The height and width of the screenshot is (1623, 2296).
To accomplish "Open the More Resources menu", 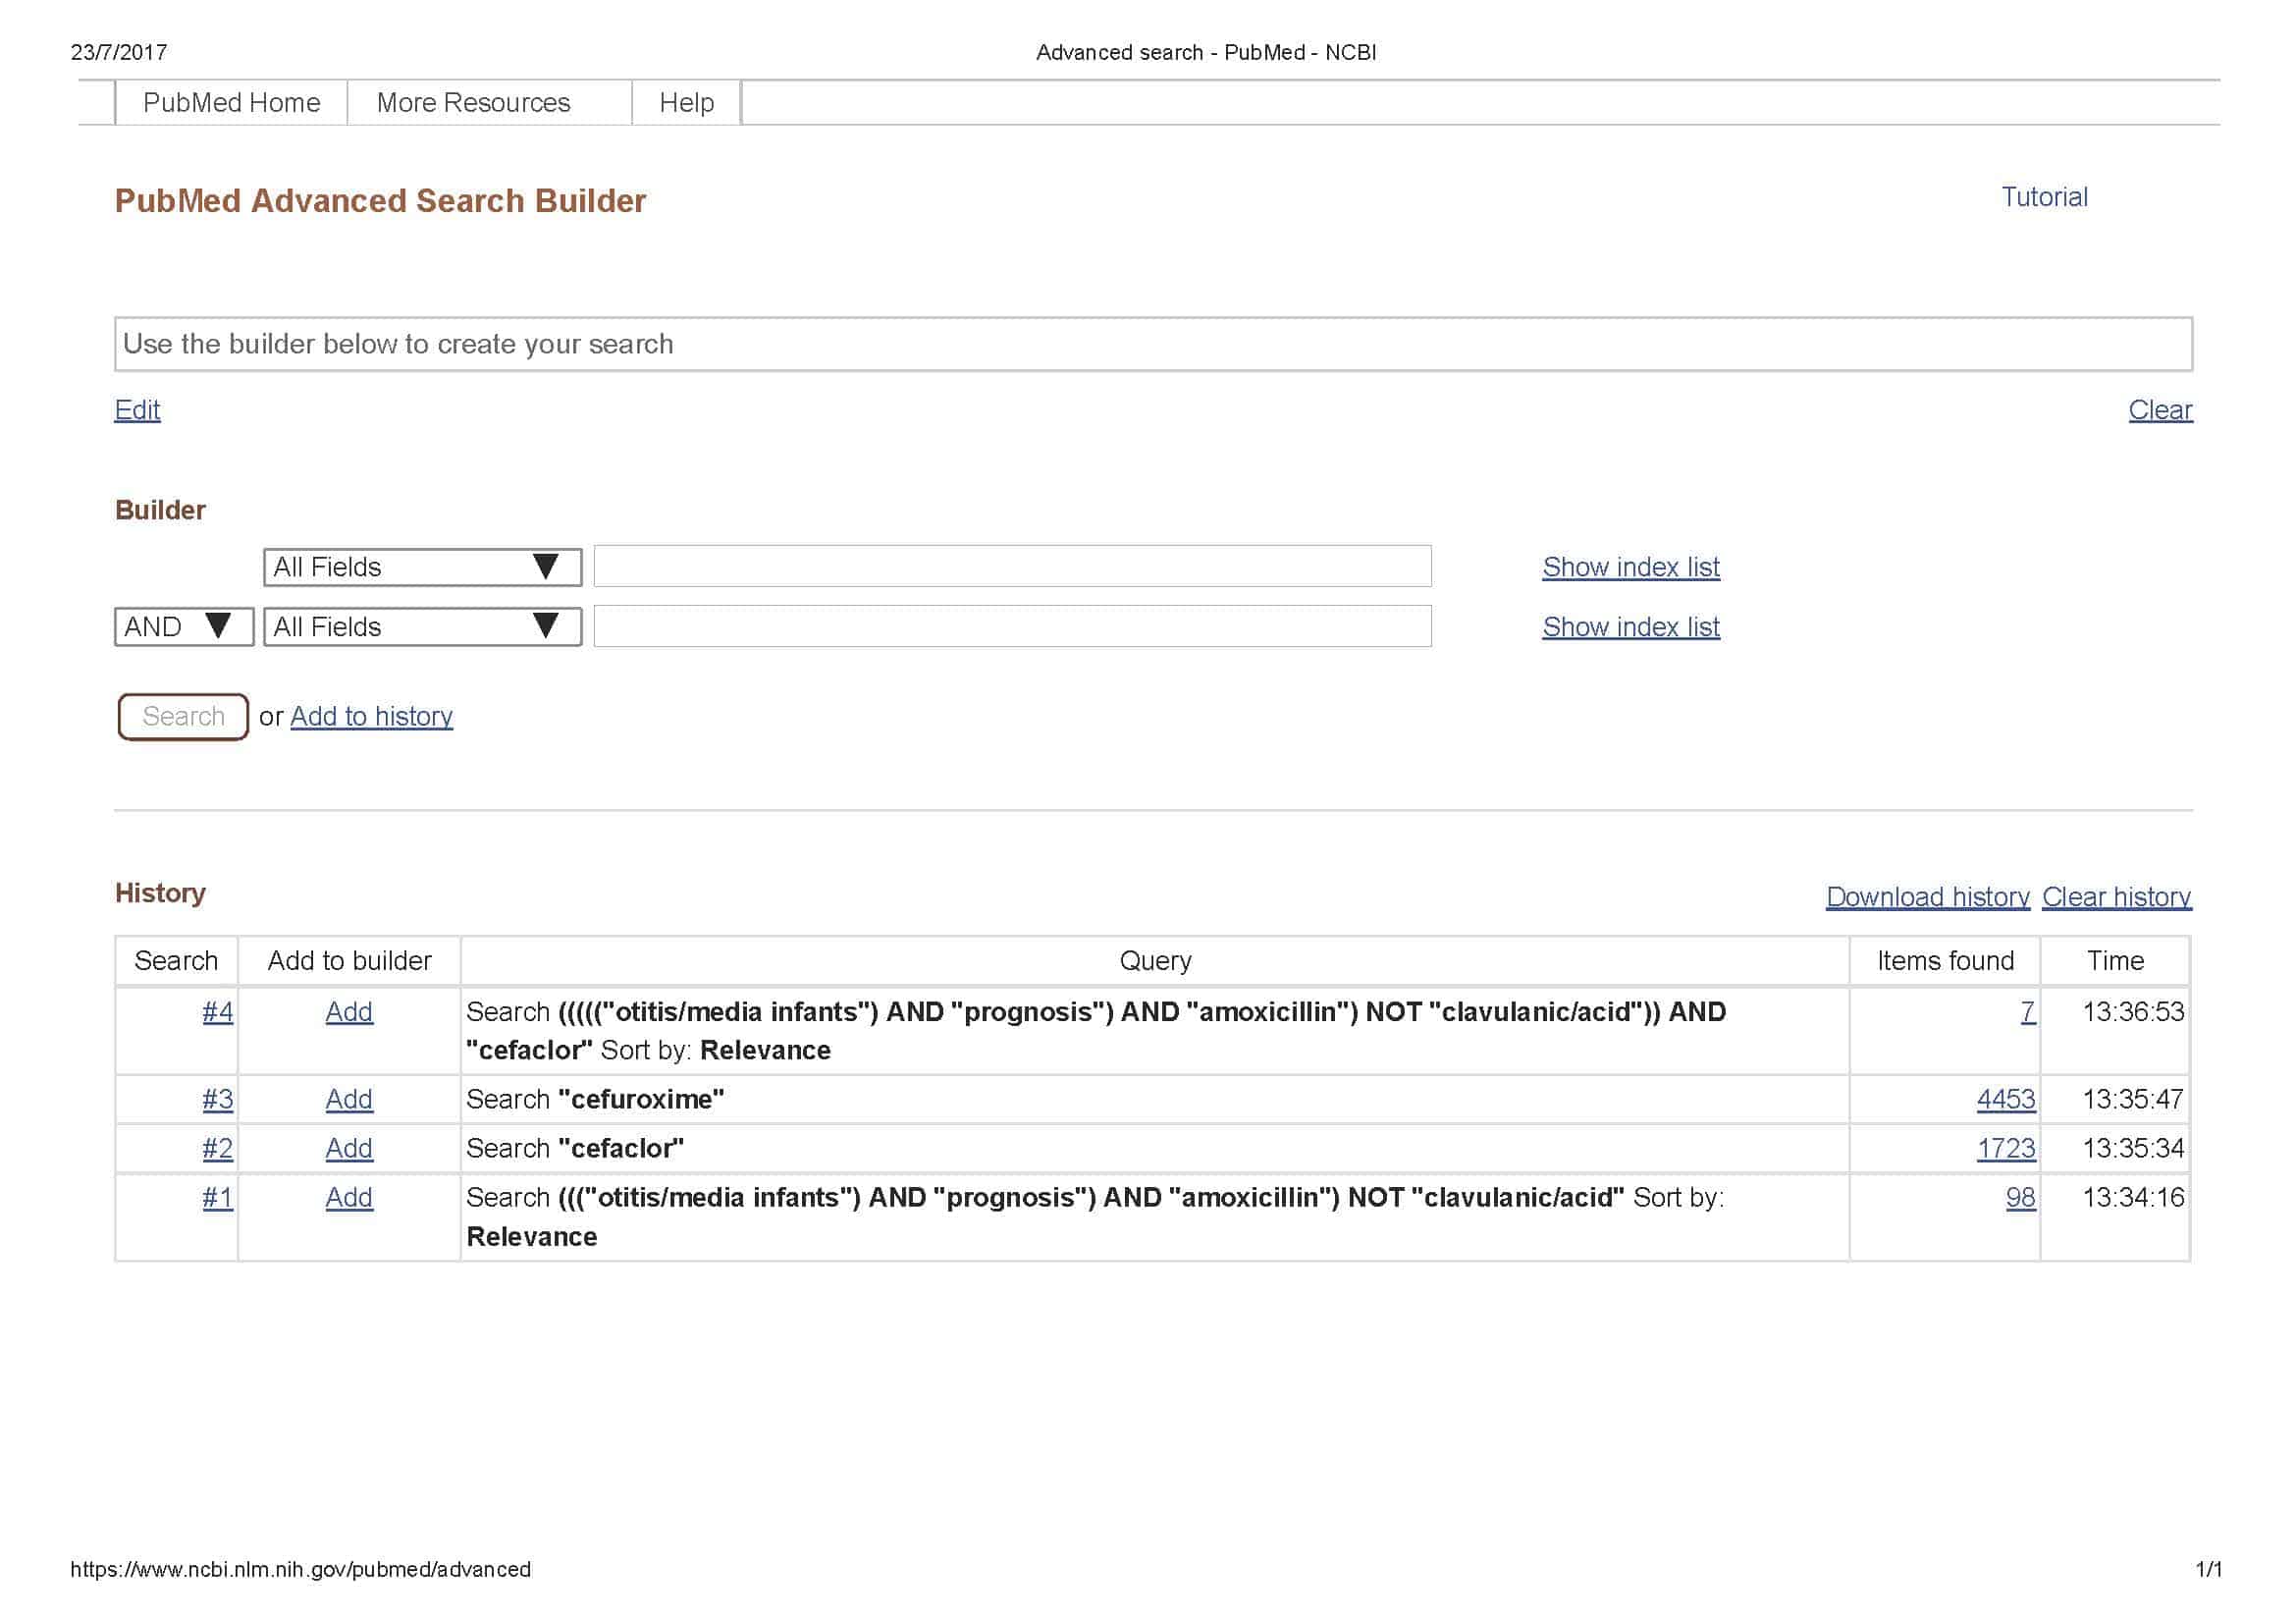I will tap(473, 103).
